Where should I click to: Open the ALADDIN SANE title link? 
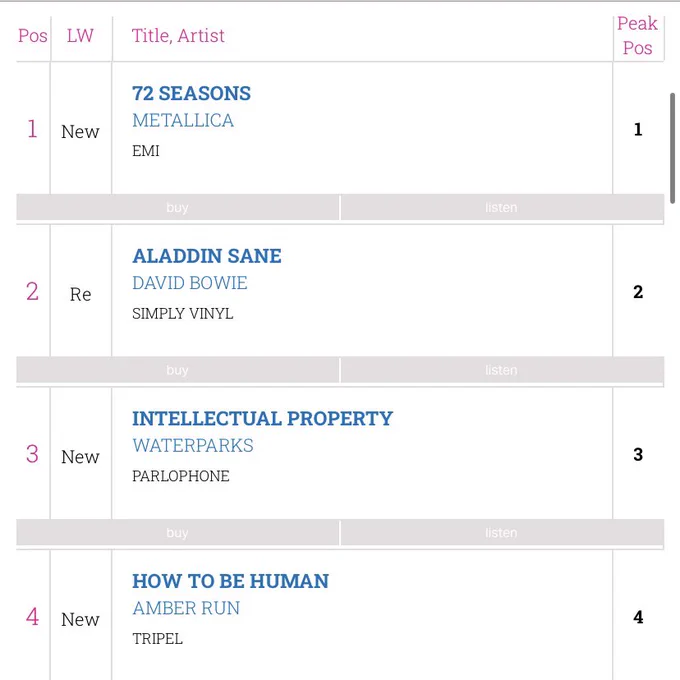207,256
